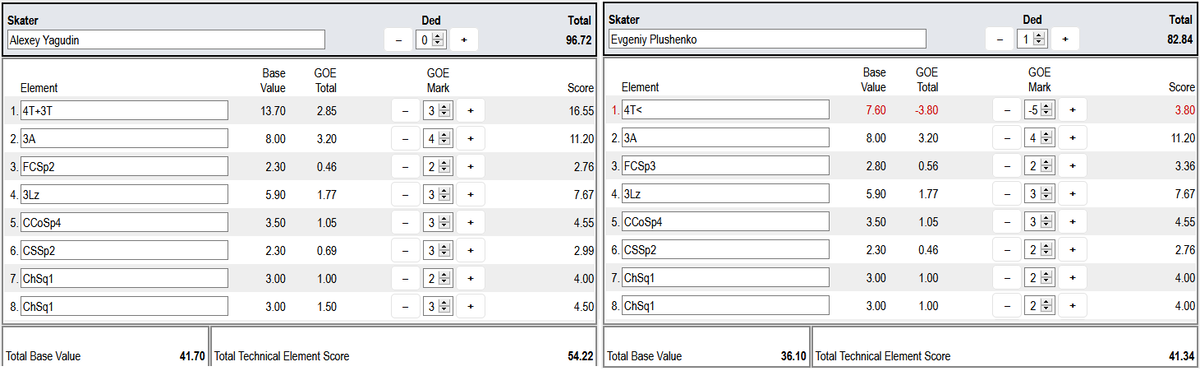This screenshot has width=1200, height=371.
Task: Click the GOE spinner on Plushenko's 3A row
Action: pos(1039,138)
